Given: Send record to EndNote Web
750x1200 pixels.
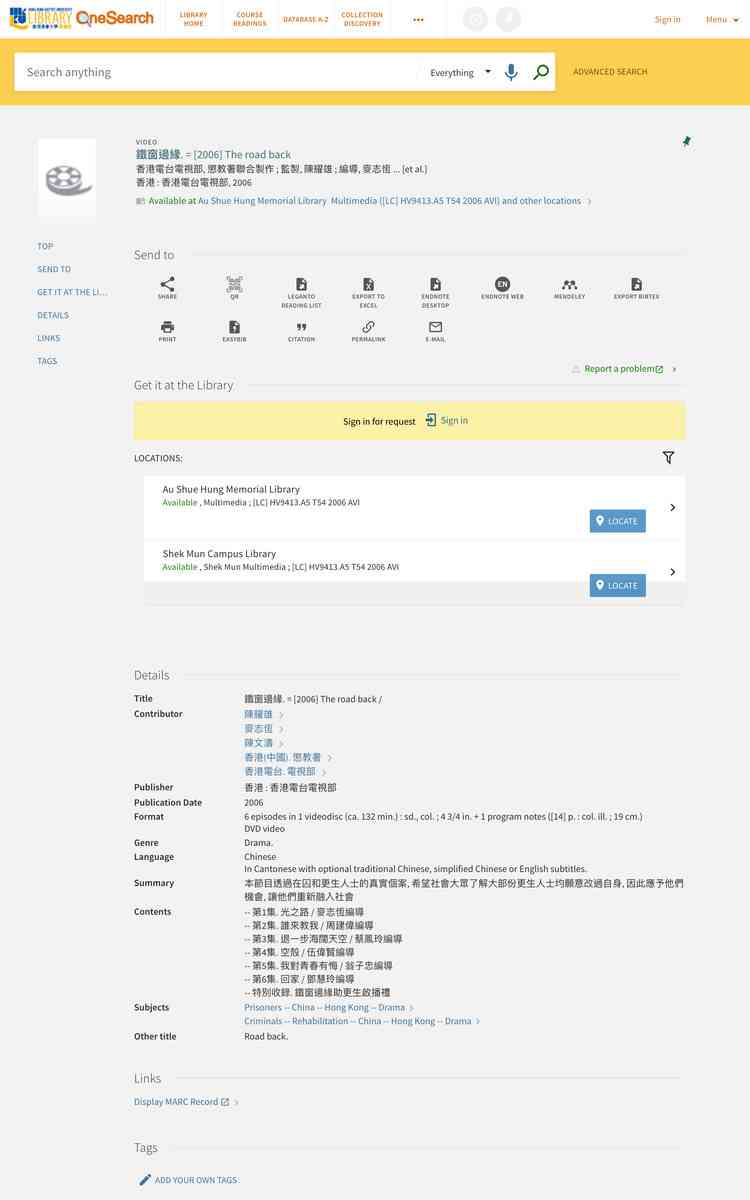Looking at the screenshot, I should tap(502, 286).
